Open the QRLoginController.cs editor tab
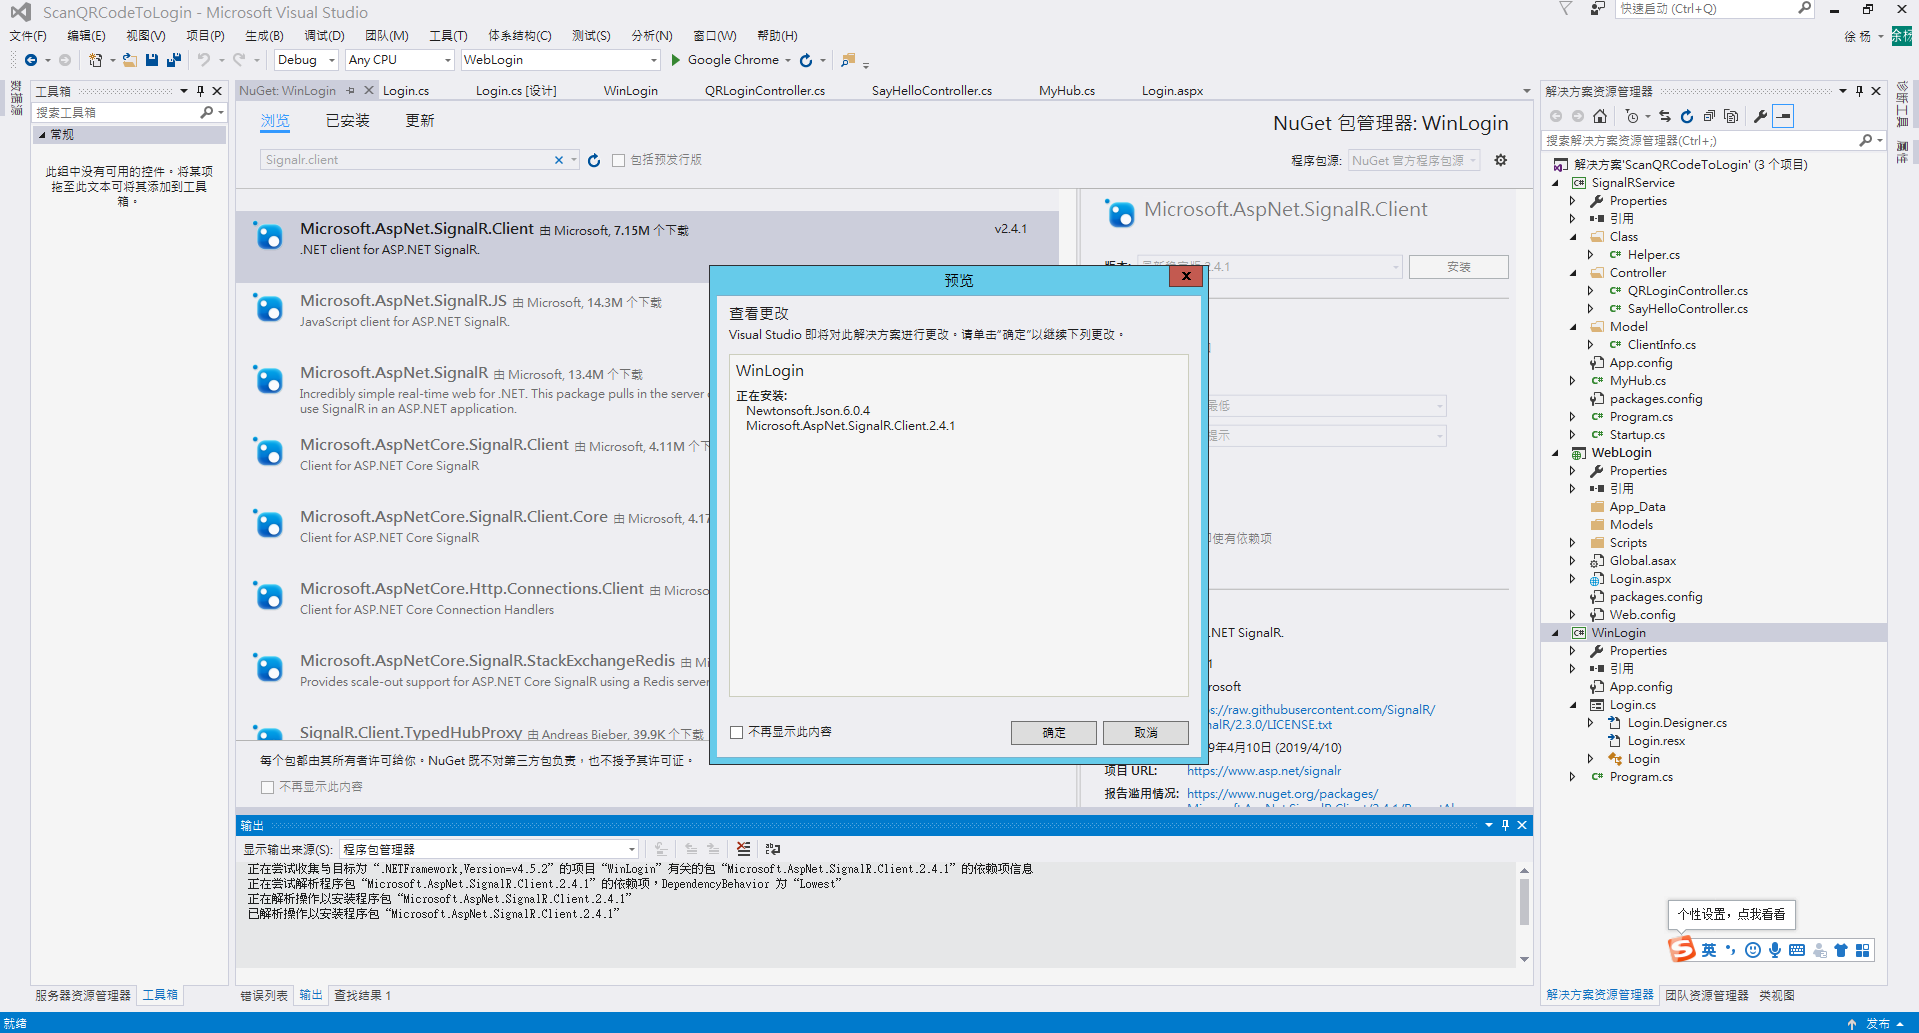This screenshot has width=1919, height=1033. pos(765,91)
